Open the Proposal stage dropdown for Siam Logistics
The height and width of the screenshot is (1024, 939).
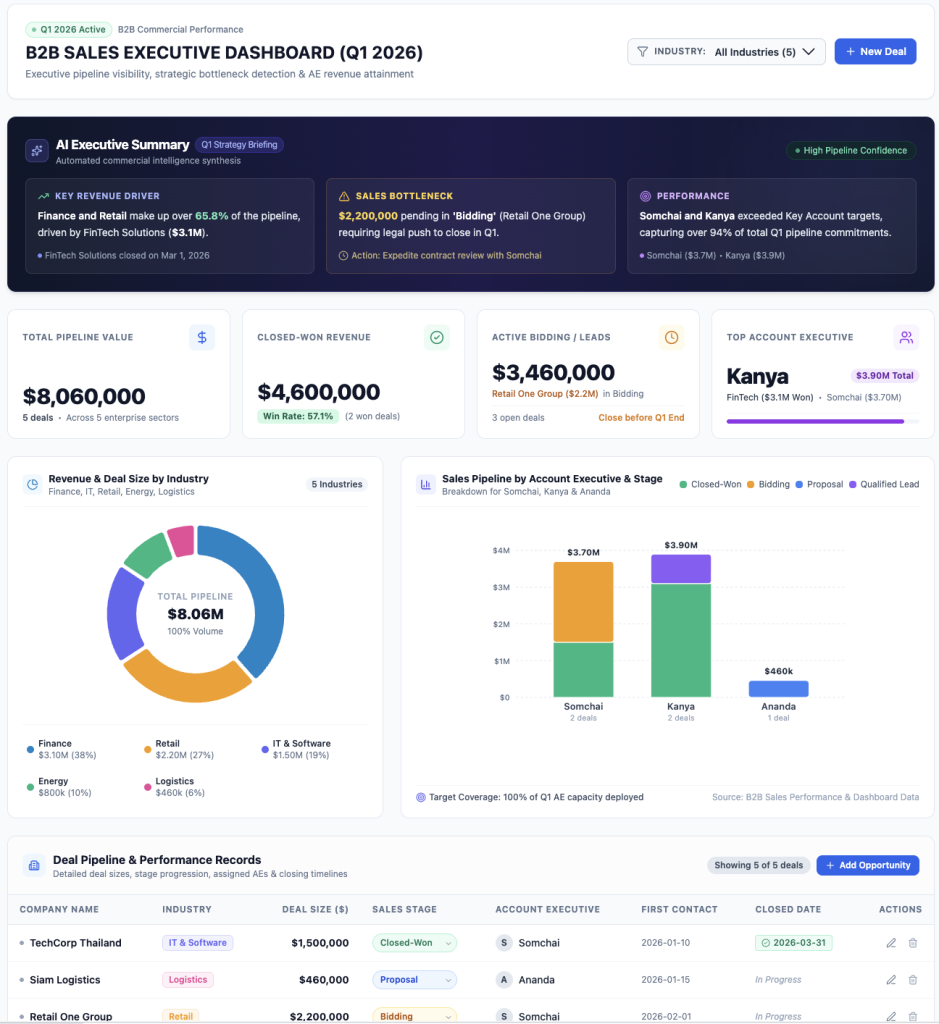click(415, 980)
